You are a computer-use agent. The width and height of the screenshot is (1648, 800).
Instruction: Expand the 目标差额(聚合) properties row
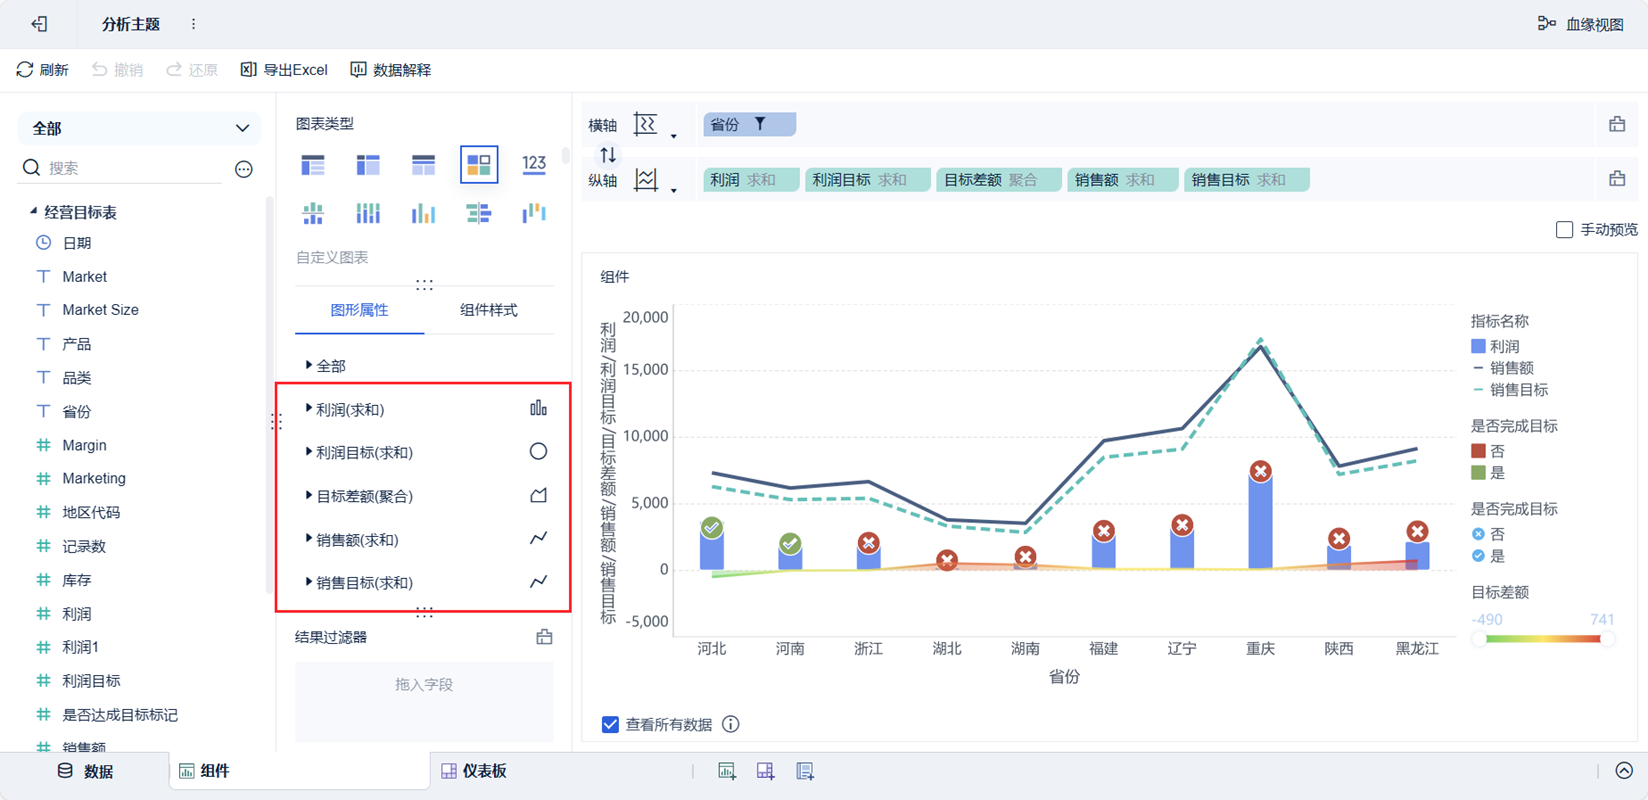pyautogui.click(x=309, y=495)
